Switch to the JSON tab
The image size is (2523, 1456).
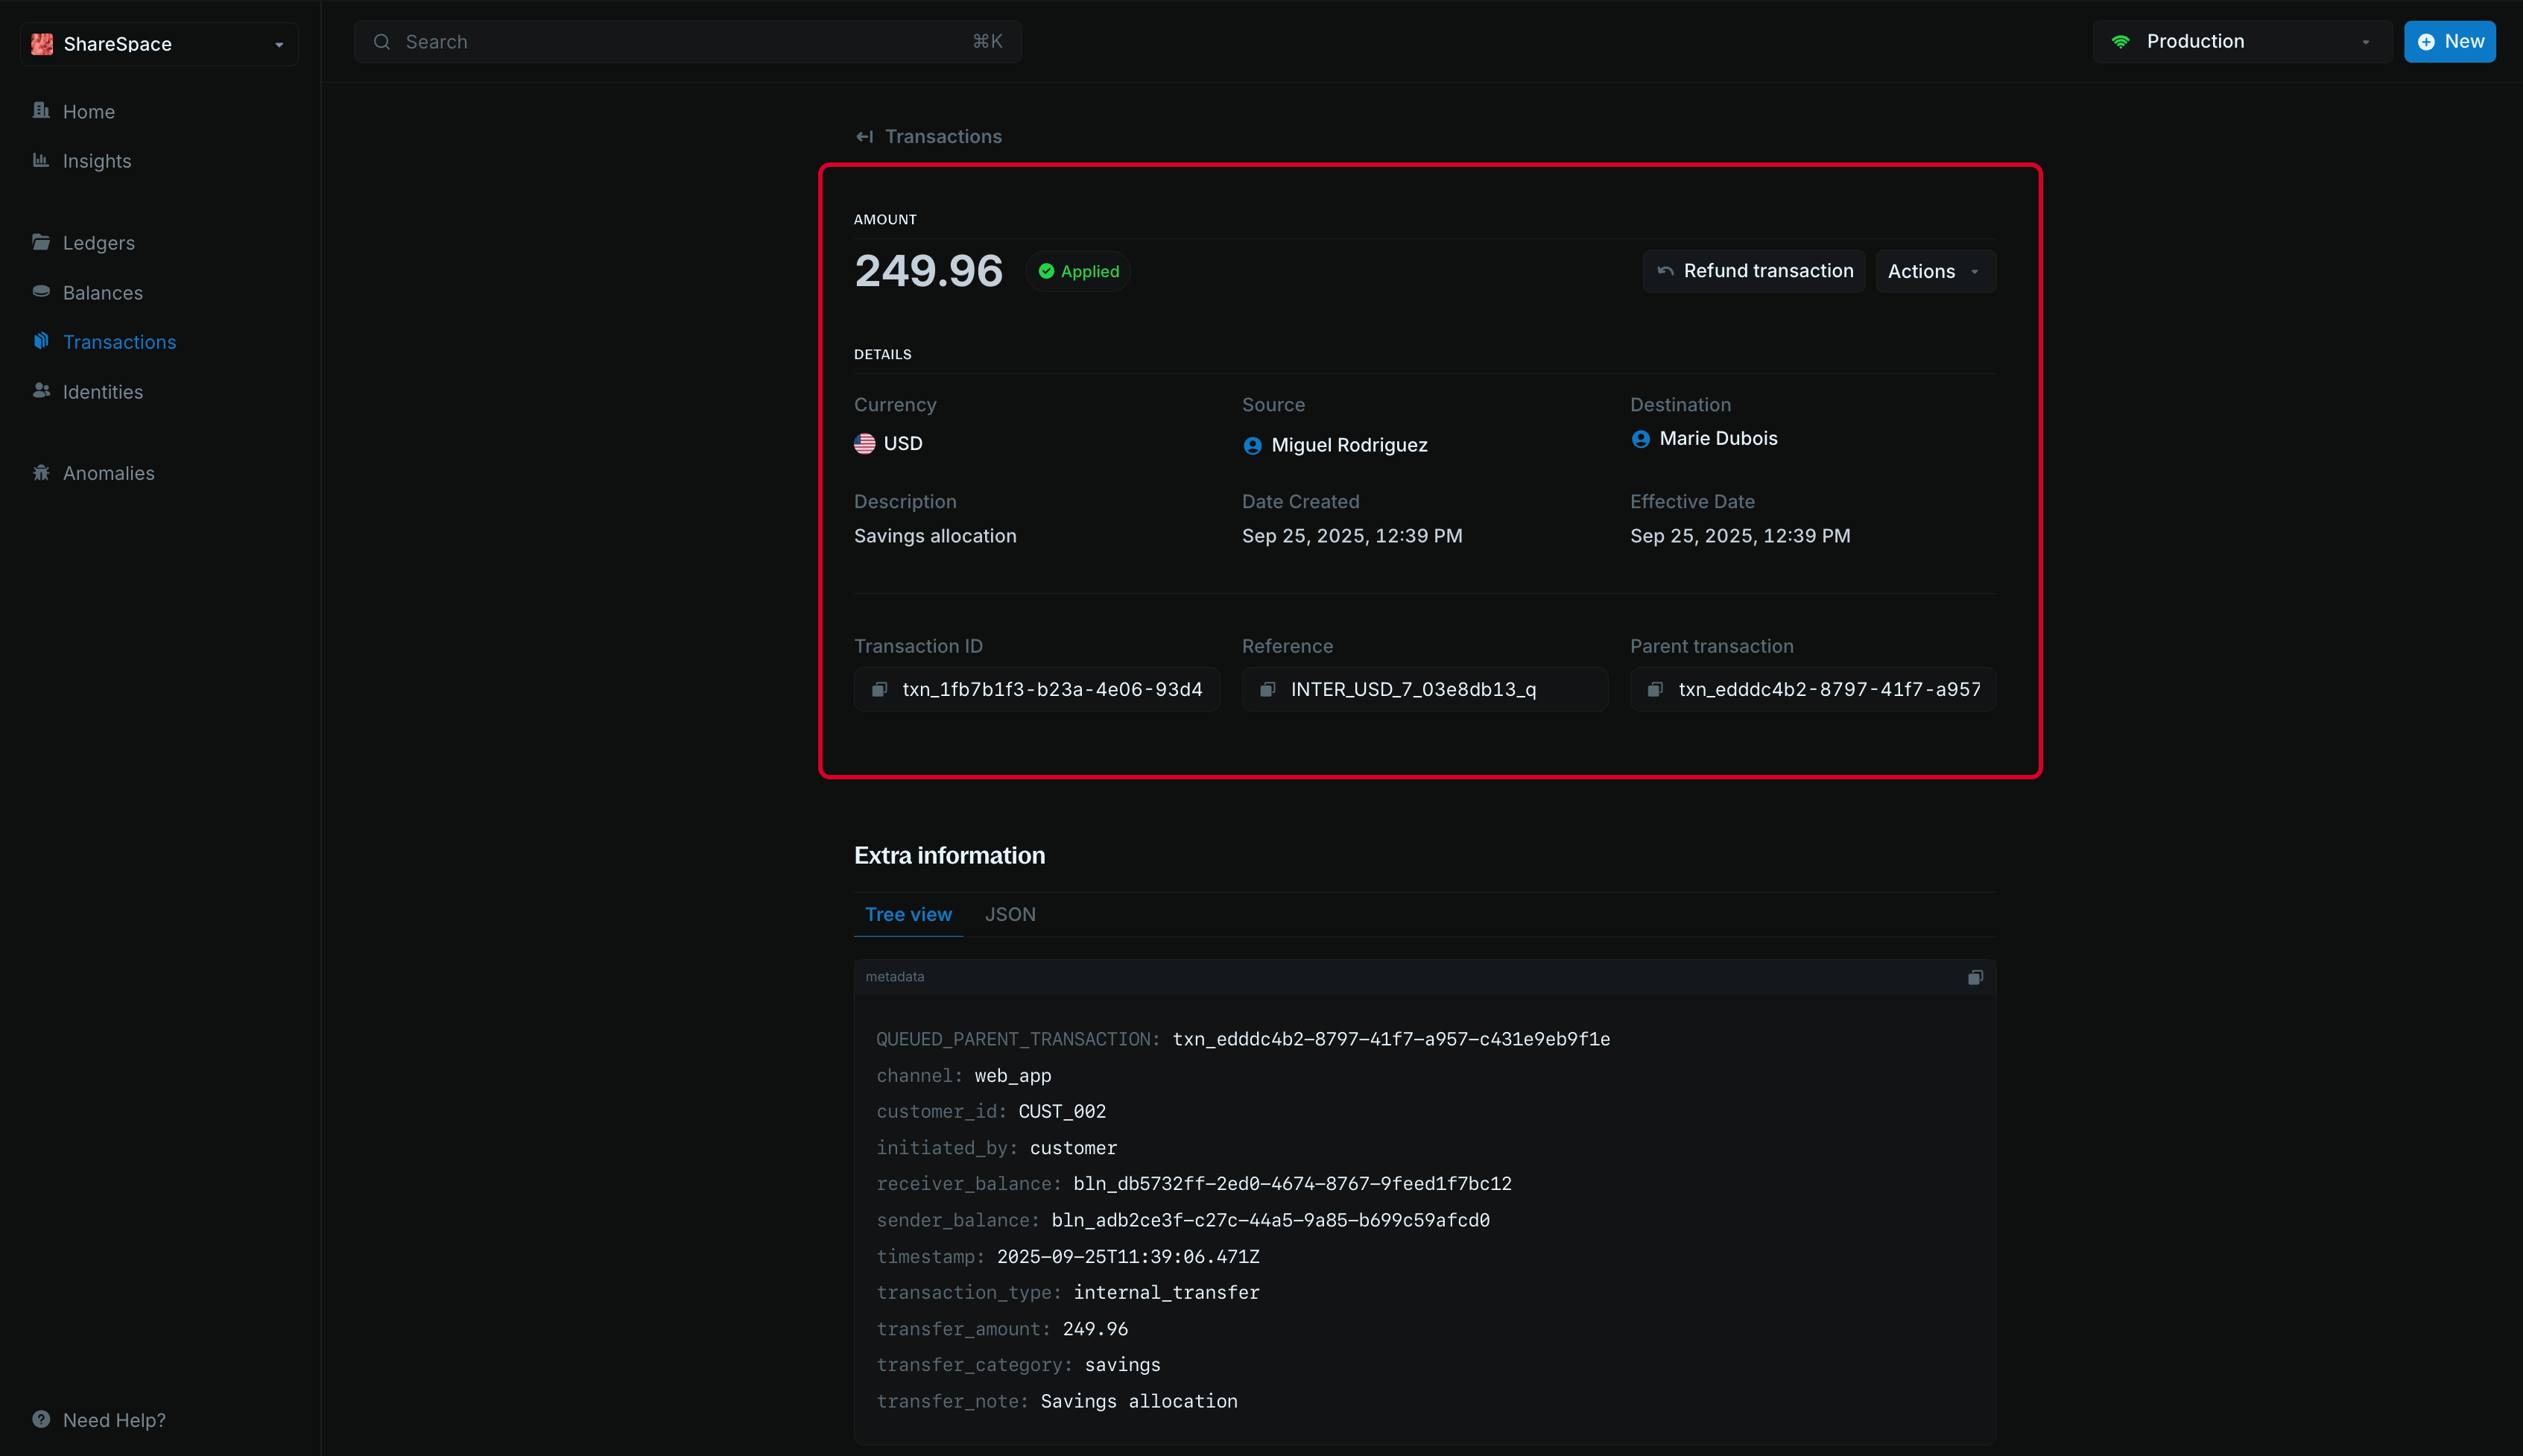(x=1009, y=914)
